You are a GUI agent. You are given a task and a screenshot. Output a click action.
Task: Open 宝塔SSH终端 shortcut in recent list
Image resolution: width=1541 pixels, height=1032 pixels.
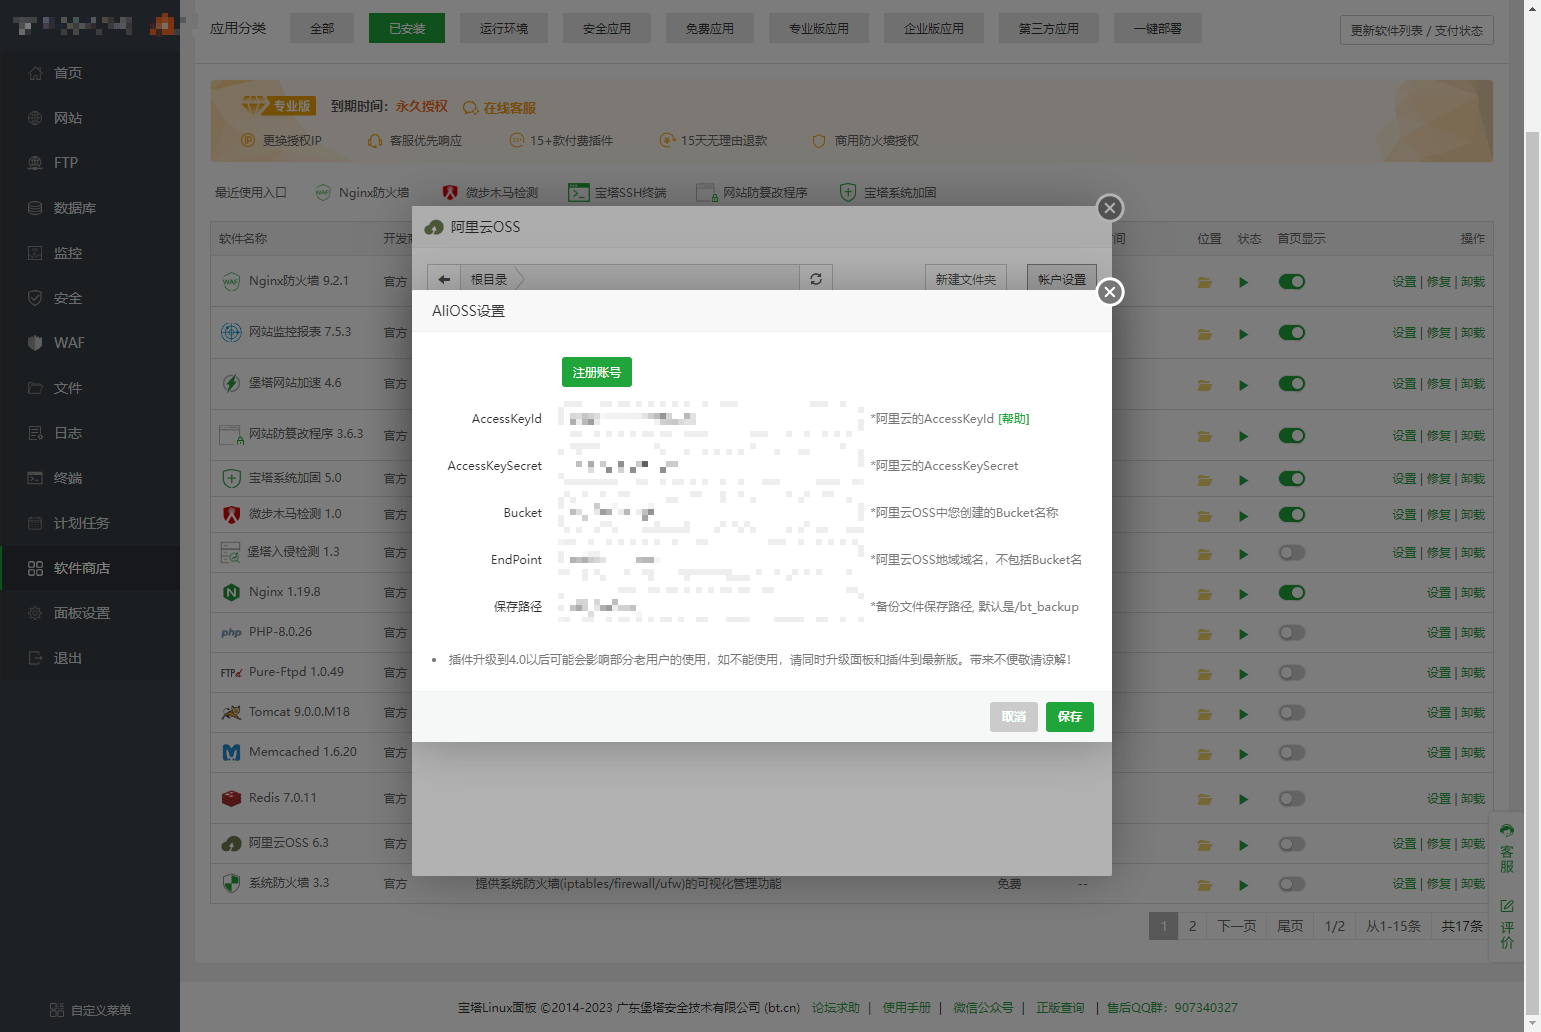click(x=618, y=193)
